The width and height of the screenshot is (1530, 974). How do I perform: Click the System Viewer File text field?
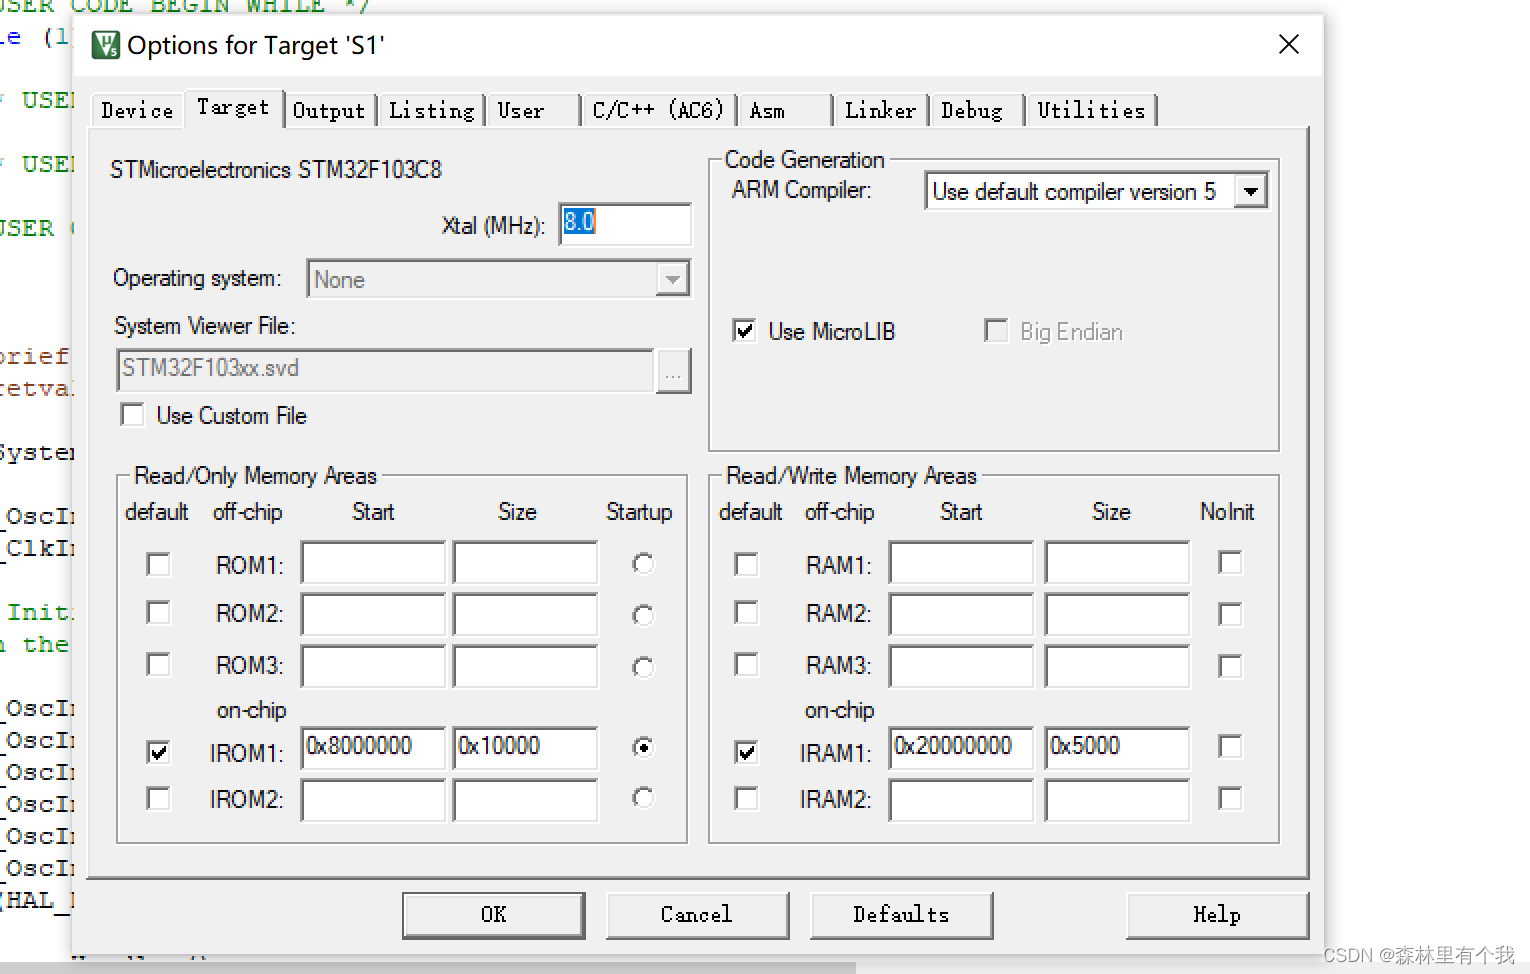pos(385,369)
